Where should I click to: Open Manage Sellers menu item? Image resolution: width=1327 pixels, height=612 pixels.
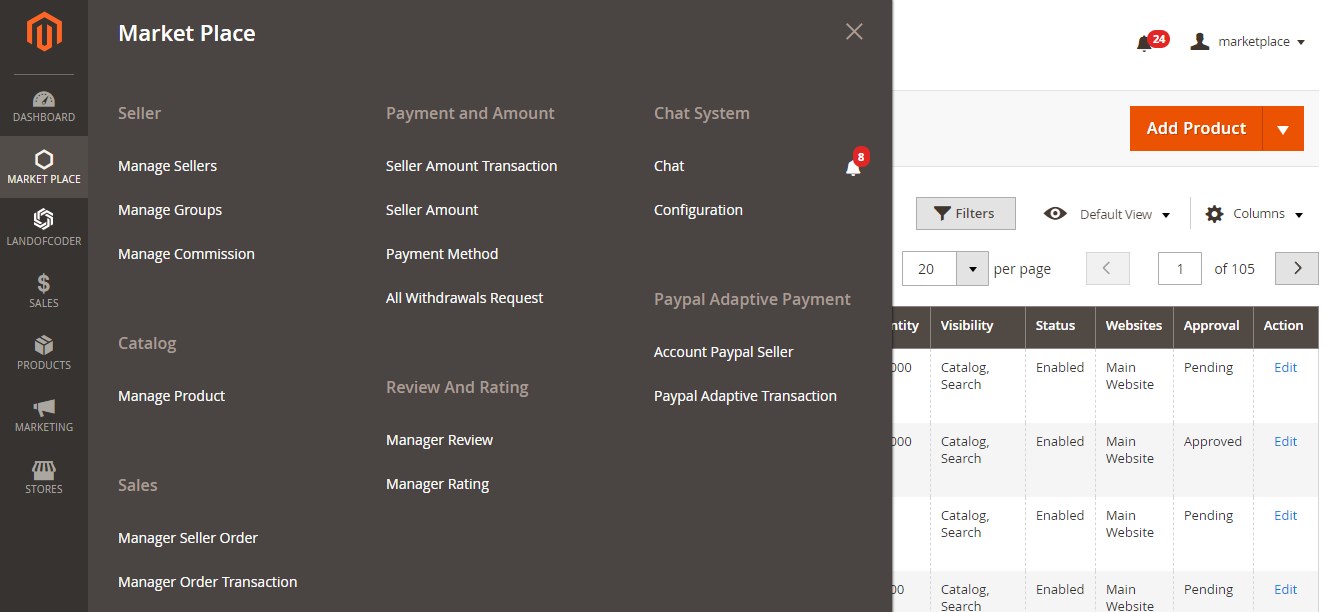tap(167, 166)
